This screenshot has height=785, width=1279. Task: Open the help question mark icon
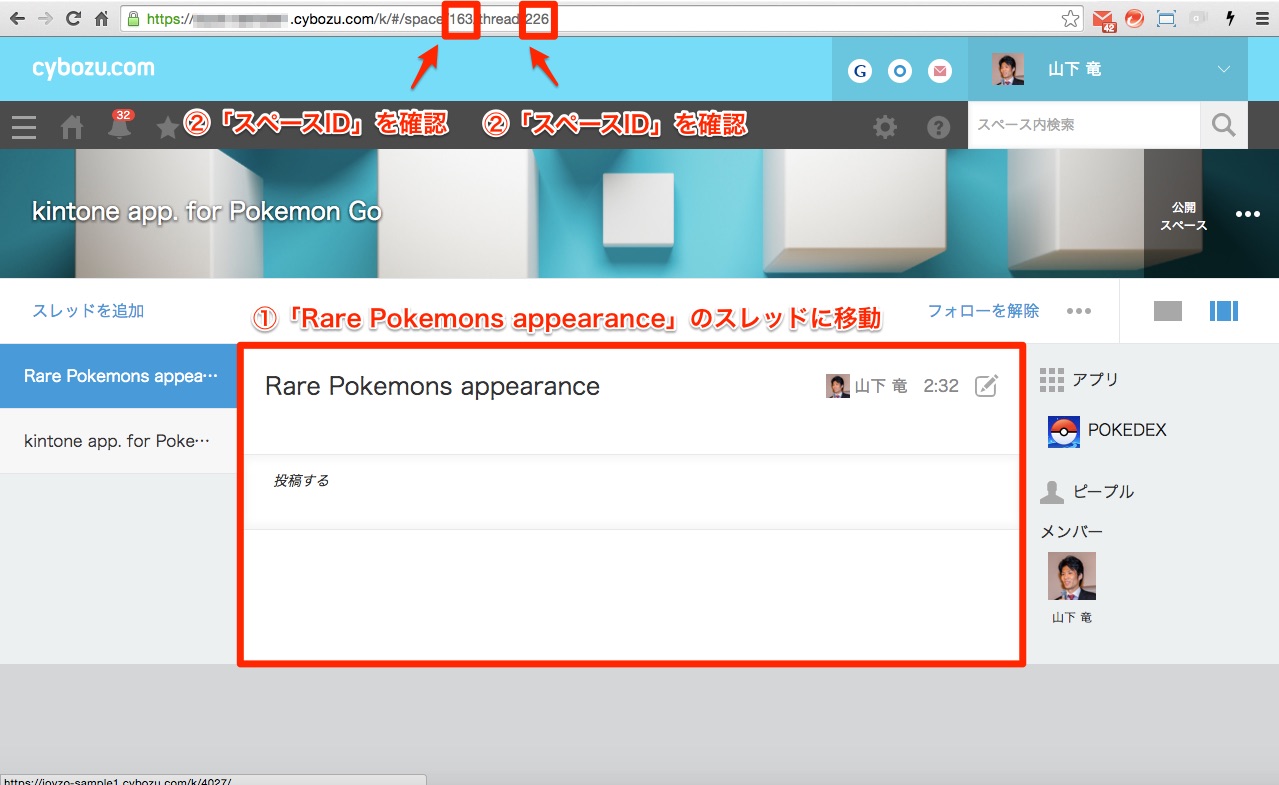938,127
